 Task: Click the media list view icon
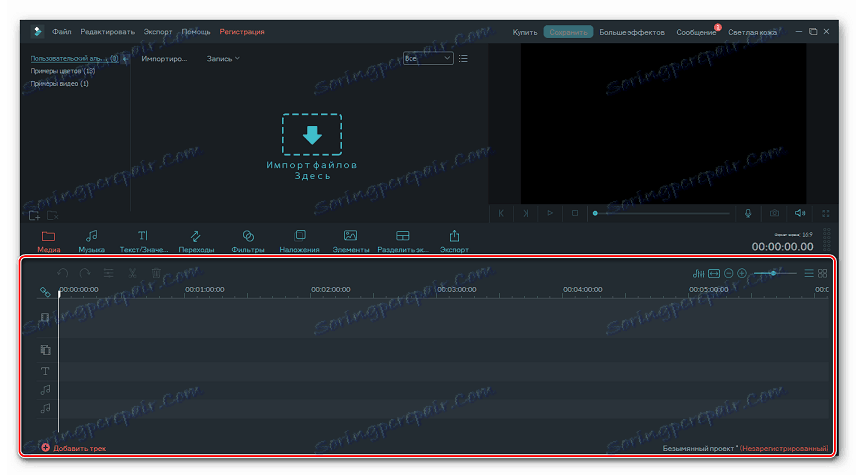point(463,59)
